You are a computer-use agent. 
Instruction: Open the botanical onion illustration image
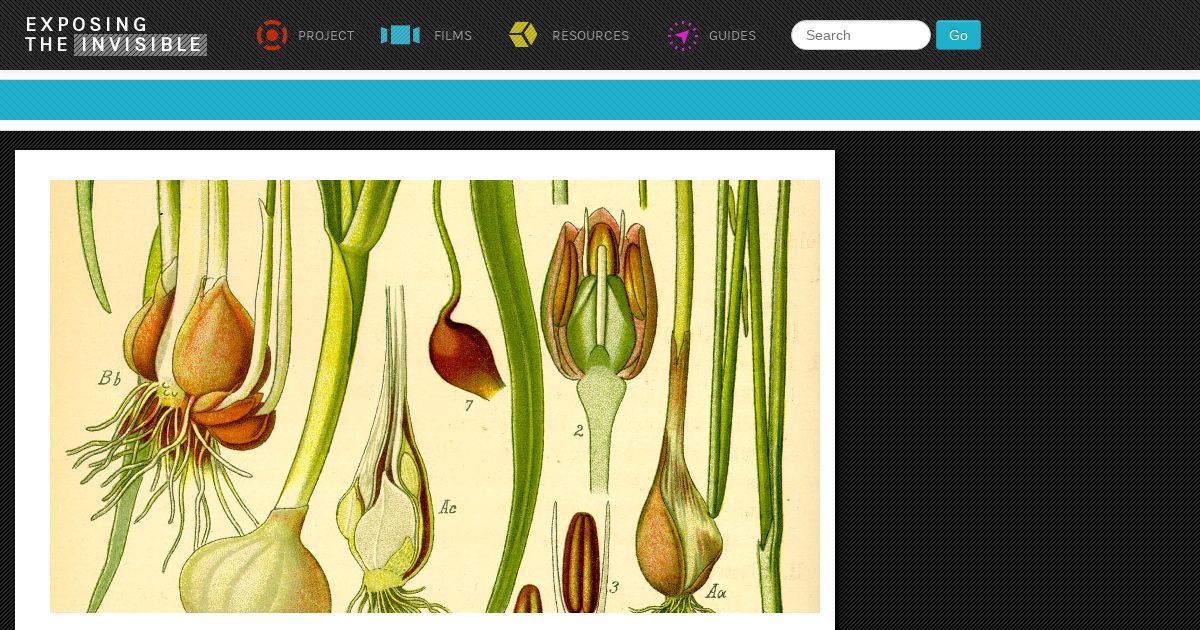435,396
